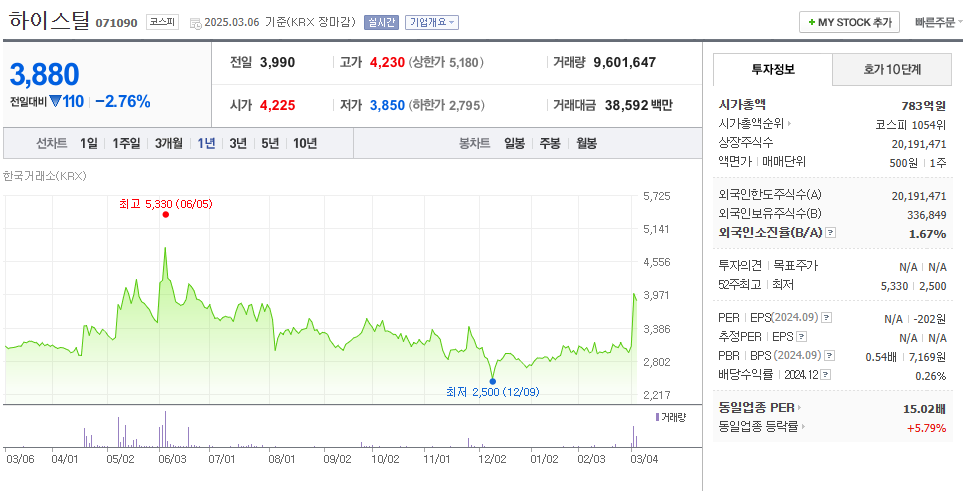Click the 코스피 1054위 ranking text
971x491 pixels.
[x=911, y=125]
